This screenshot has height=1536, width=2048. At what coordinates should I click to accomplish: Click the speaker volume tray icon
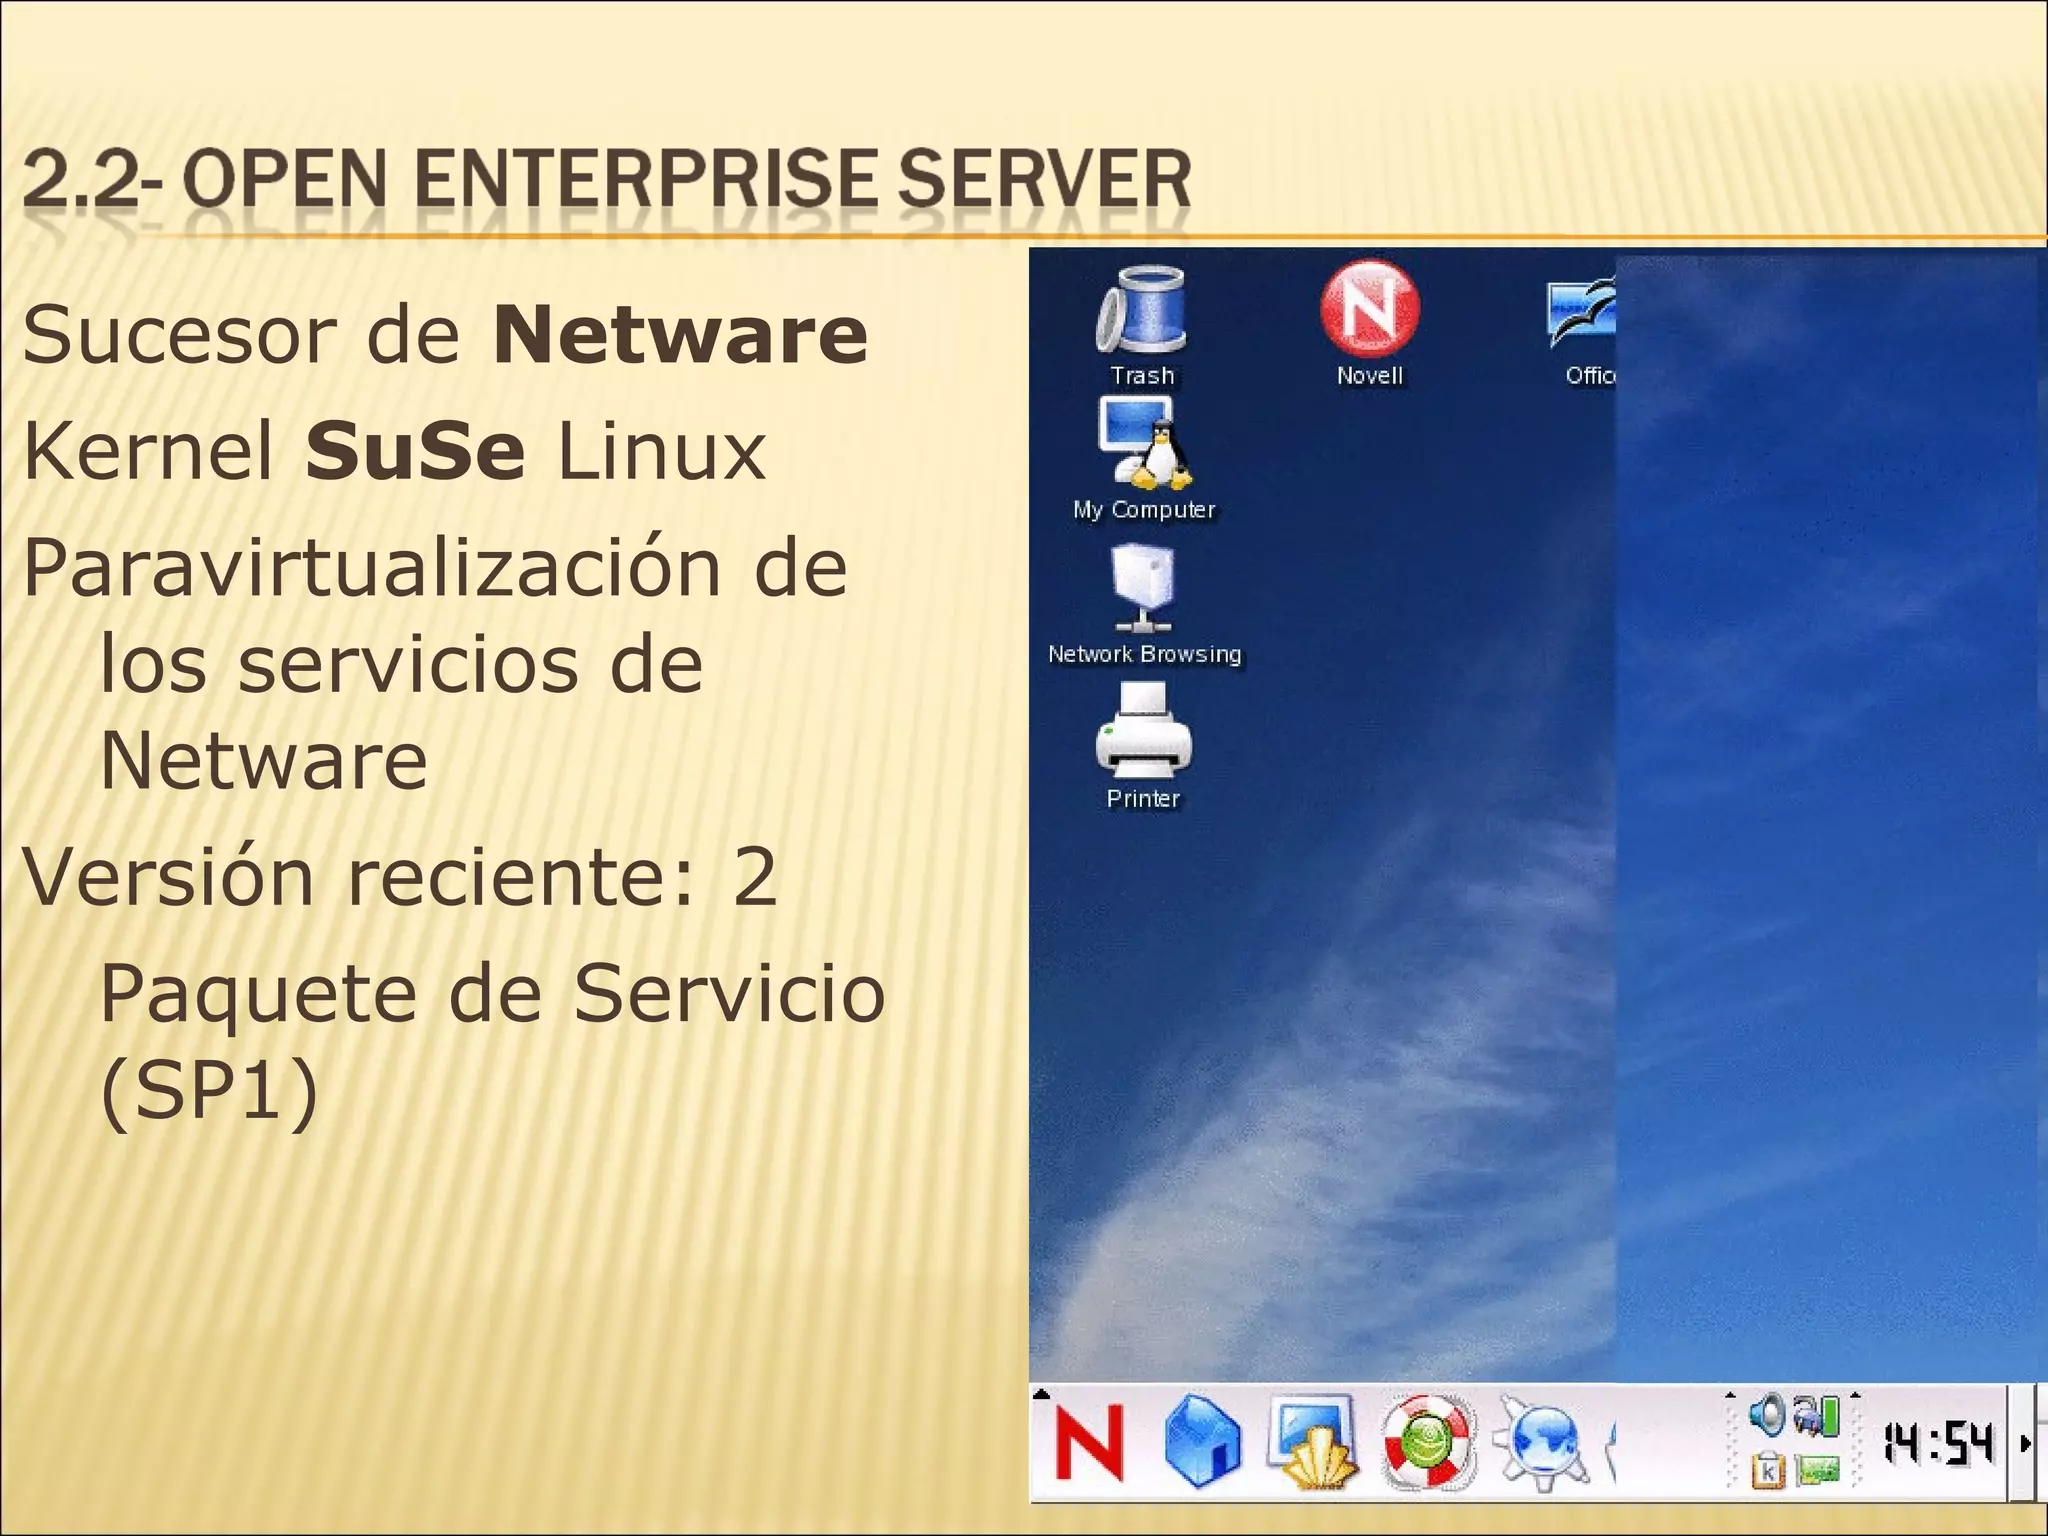1767,1414
